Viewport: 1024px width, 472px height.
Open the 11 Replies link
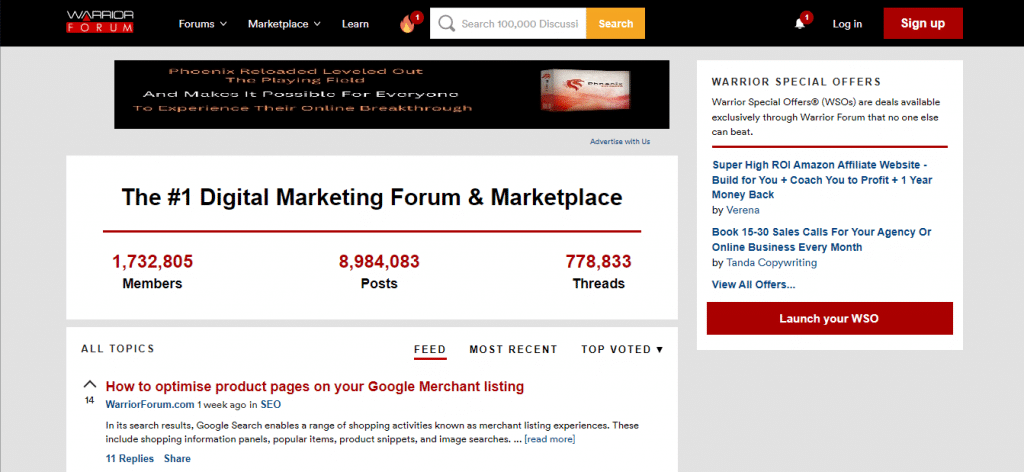(130, 458)
